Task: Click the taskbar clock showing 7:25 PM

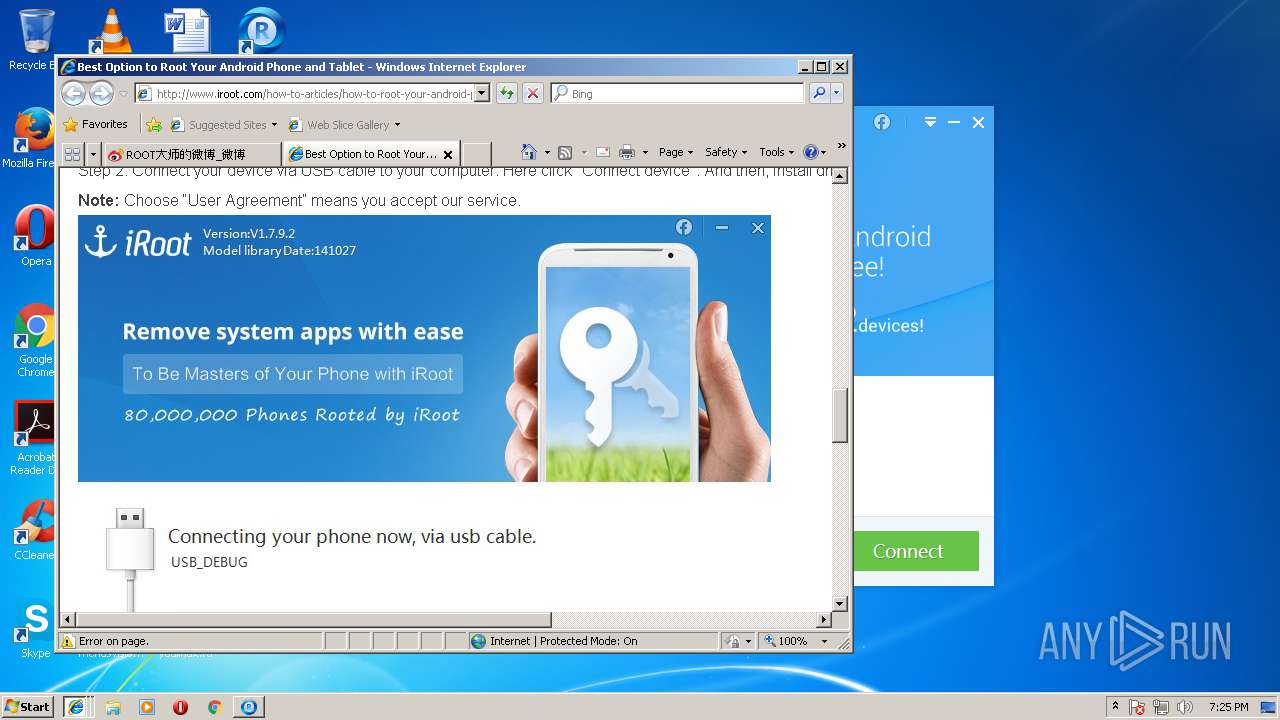Action: pyautogui.click(x=1229, y=707)
